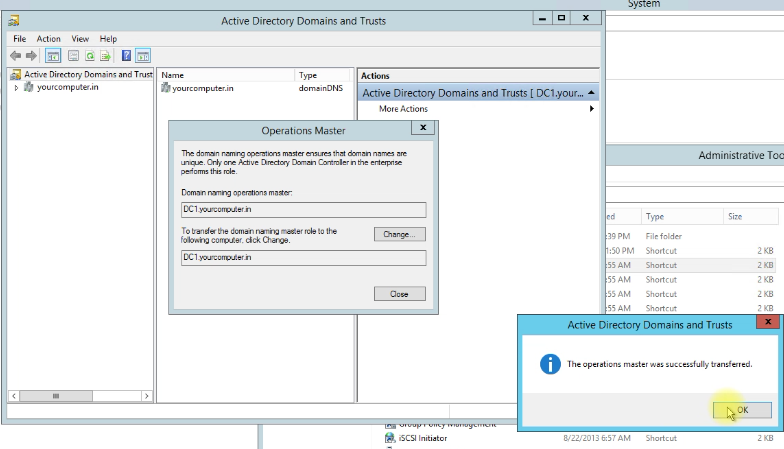Click the transfer target computer field
Image resolution: width=784 pixels, height=449 pixels.
tap(304, 258)
